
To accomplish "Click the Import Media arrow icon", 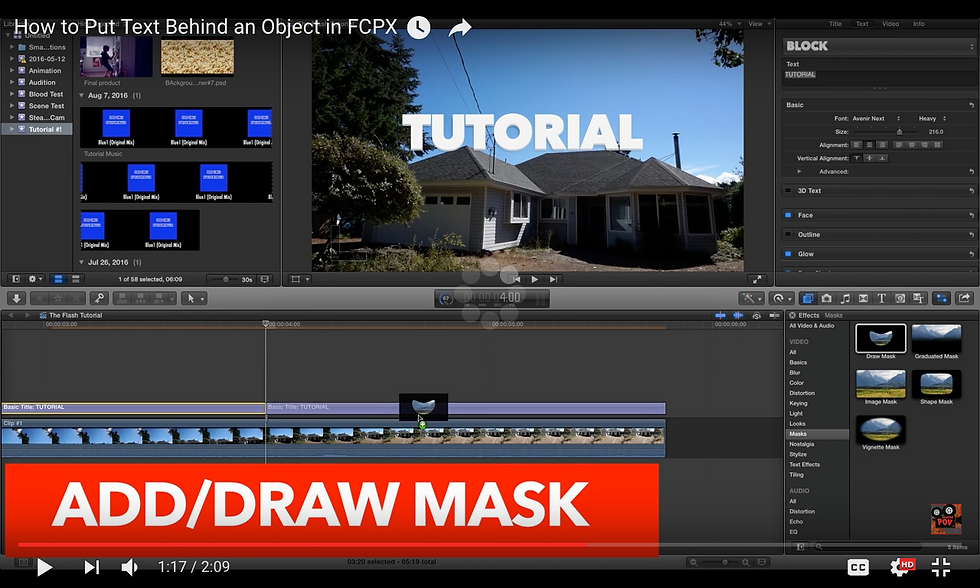I will point(16,299).
